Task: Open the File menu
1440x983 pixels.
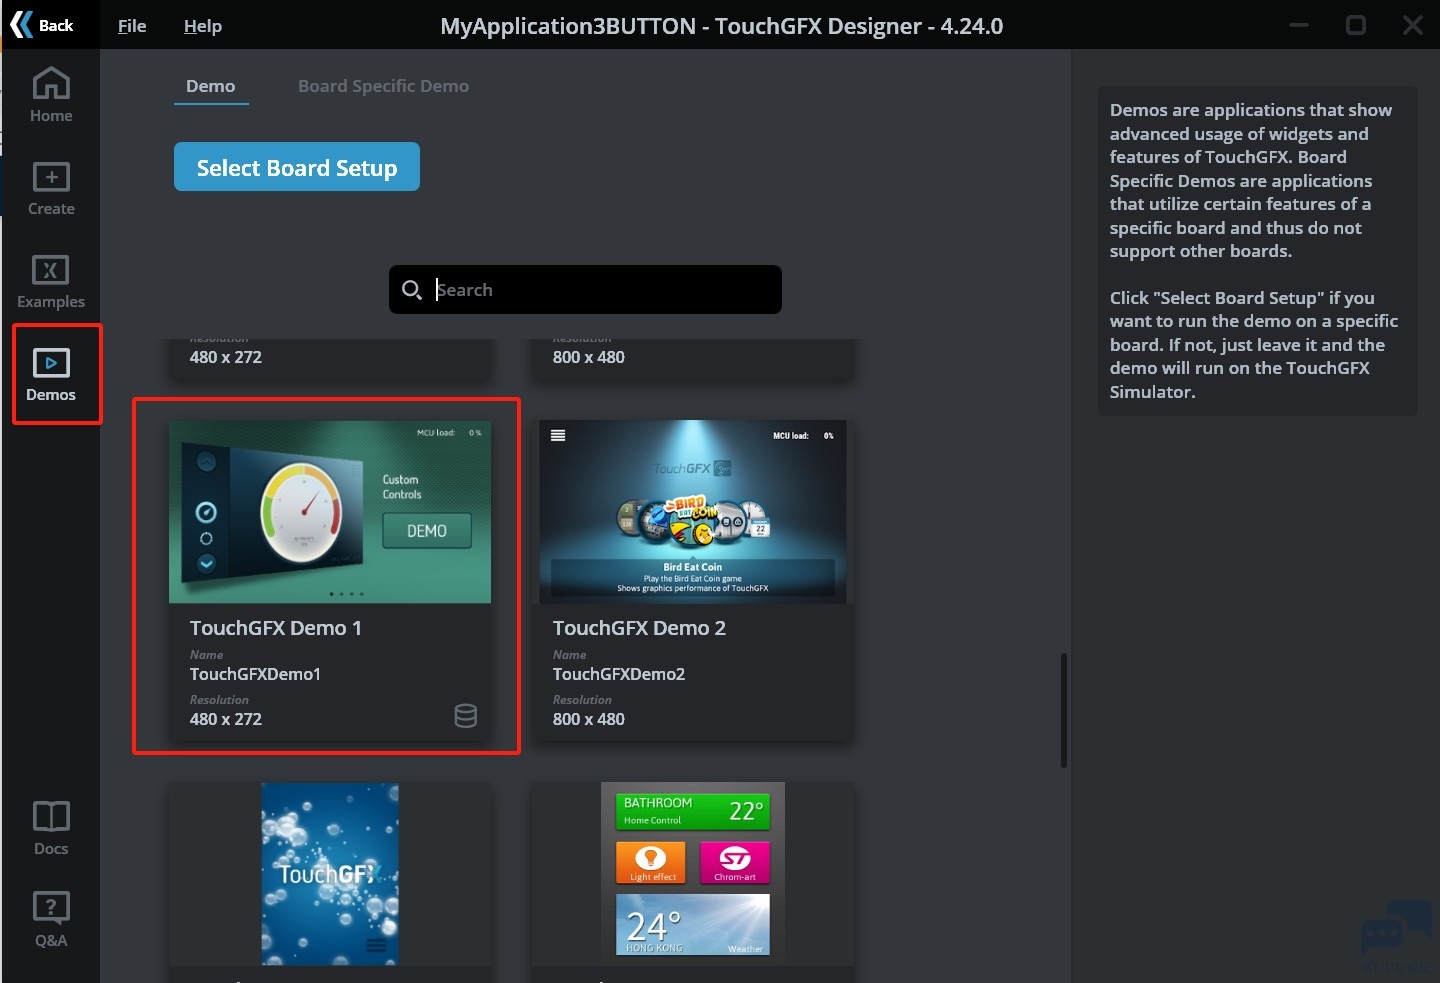Action: click(x=132, y=26)
